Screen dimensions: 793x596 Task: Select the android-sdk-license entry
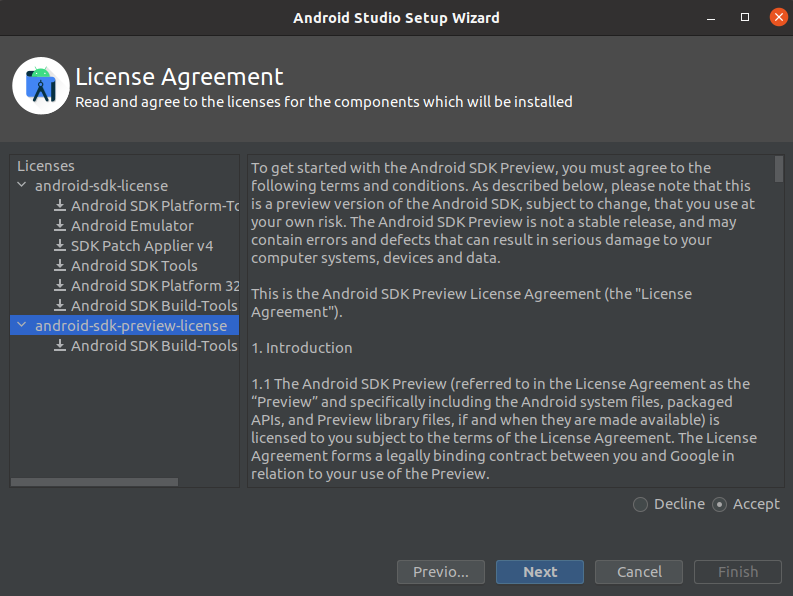click(101, 186)
